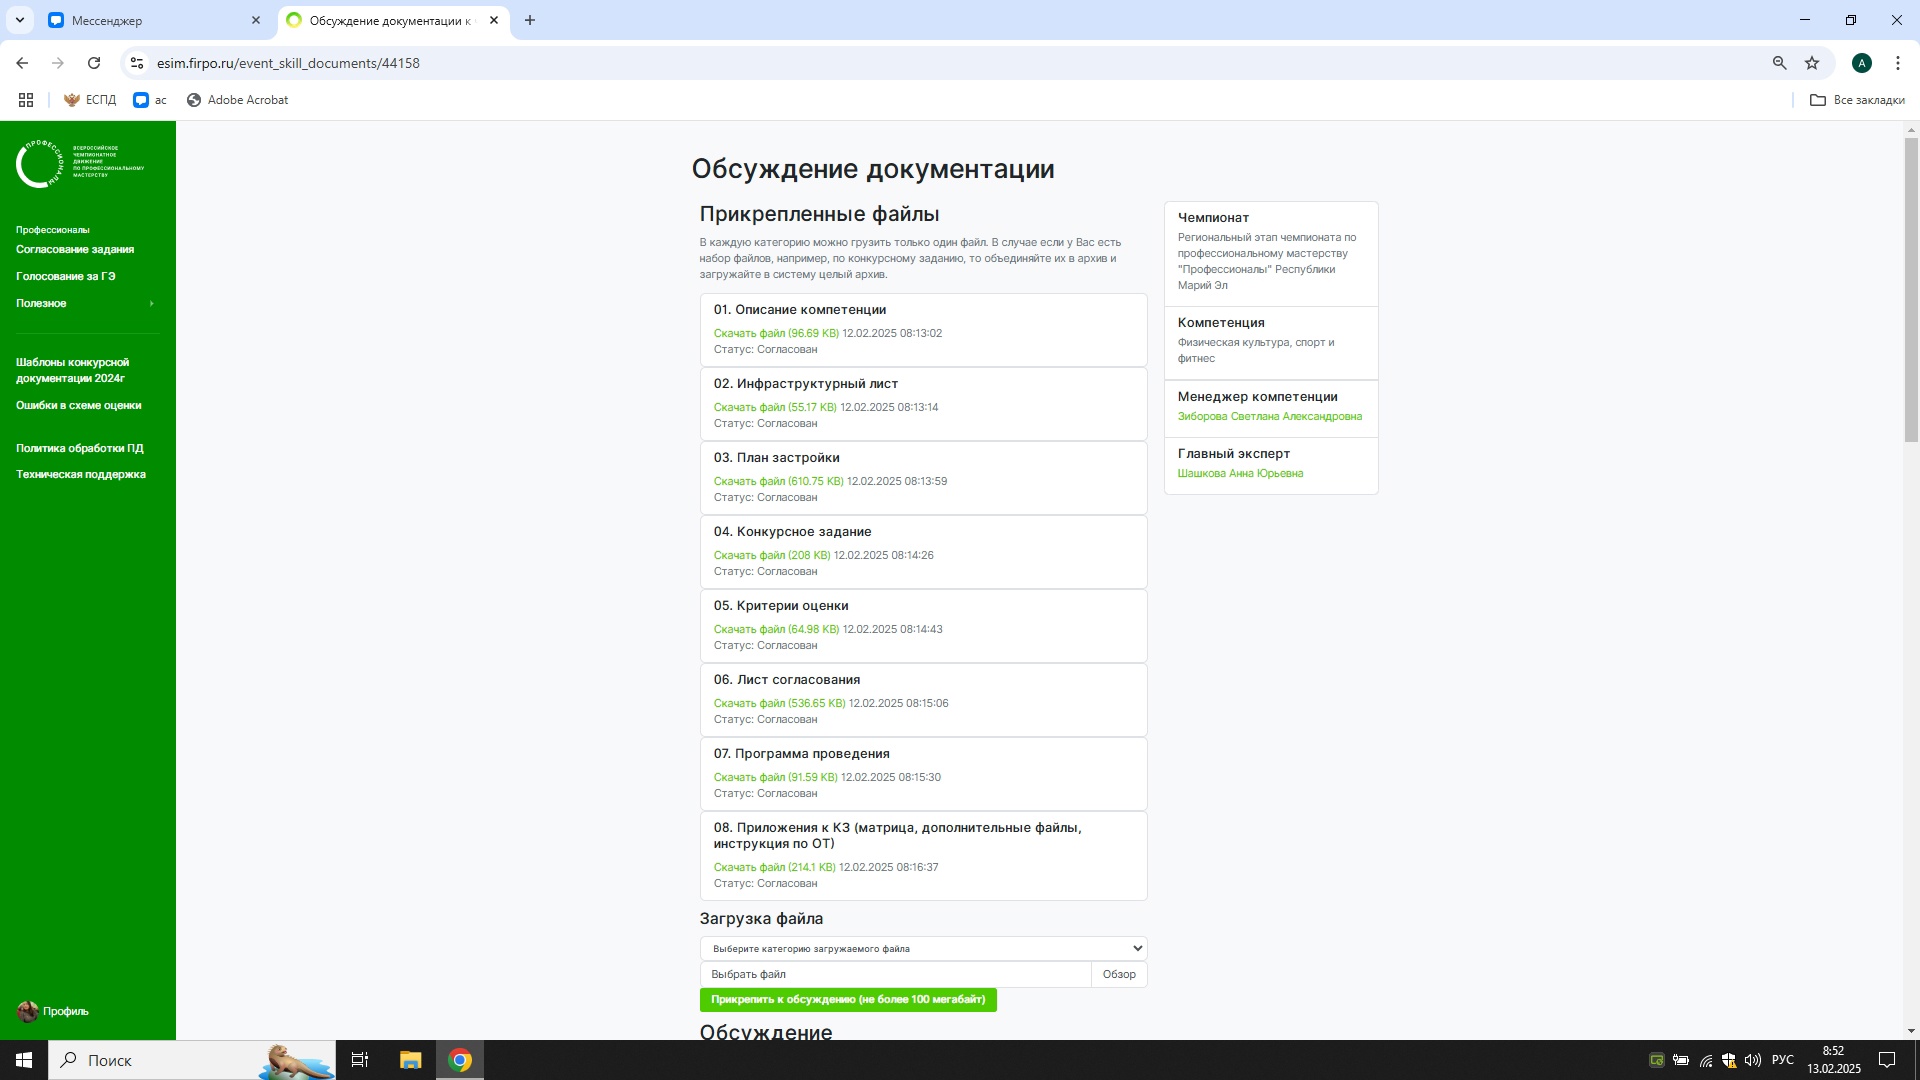Viewport: 1920px width, 1080px height.
Task: Download the Лист согласования file (536.65 KB)
Action: 779,703
